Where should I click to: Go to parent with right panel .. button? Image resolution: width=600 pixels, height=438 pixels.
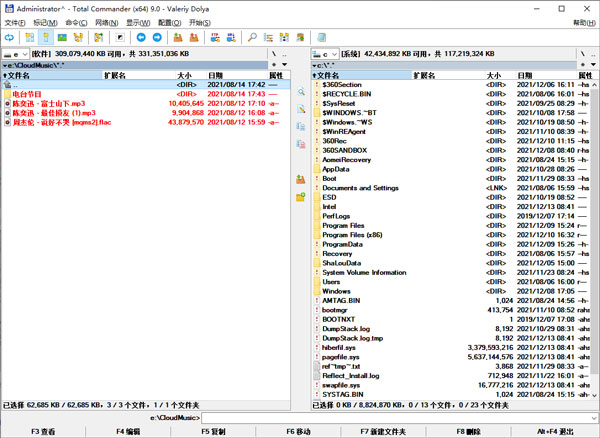coord(593,54)
